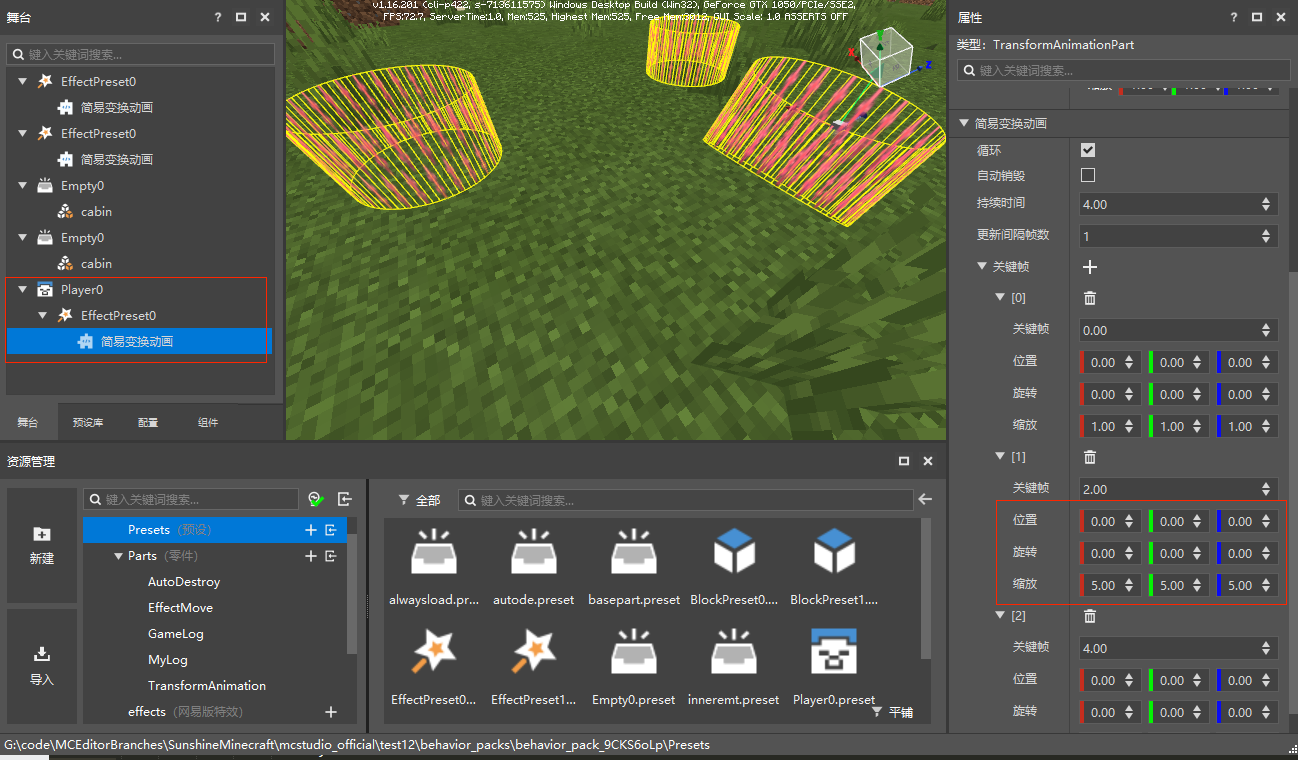
Task: Click the 持续时间 duration value field
Action: [x=1168, y=204]
